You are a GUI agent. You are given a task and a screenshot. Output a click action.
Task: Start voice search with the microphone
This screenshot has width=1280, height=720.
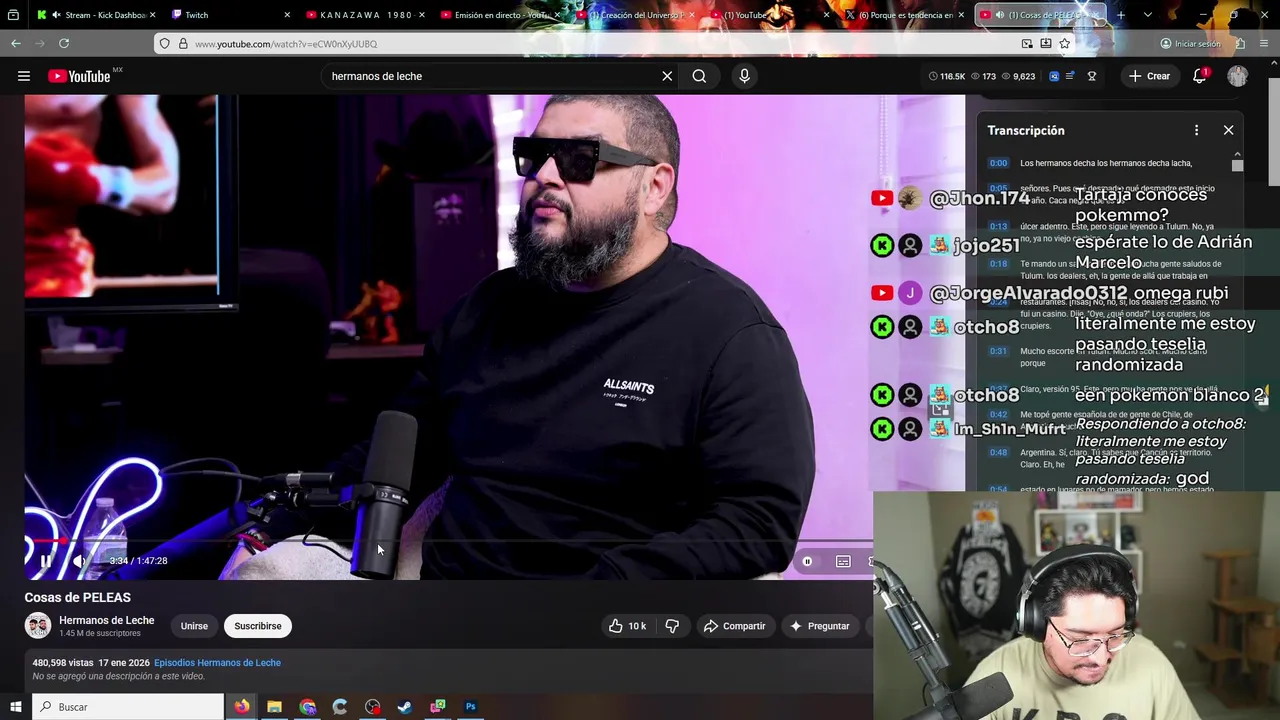tap(744, 76)
